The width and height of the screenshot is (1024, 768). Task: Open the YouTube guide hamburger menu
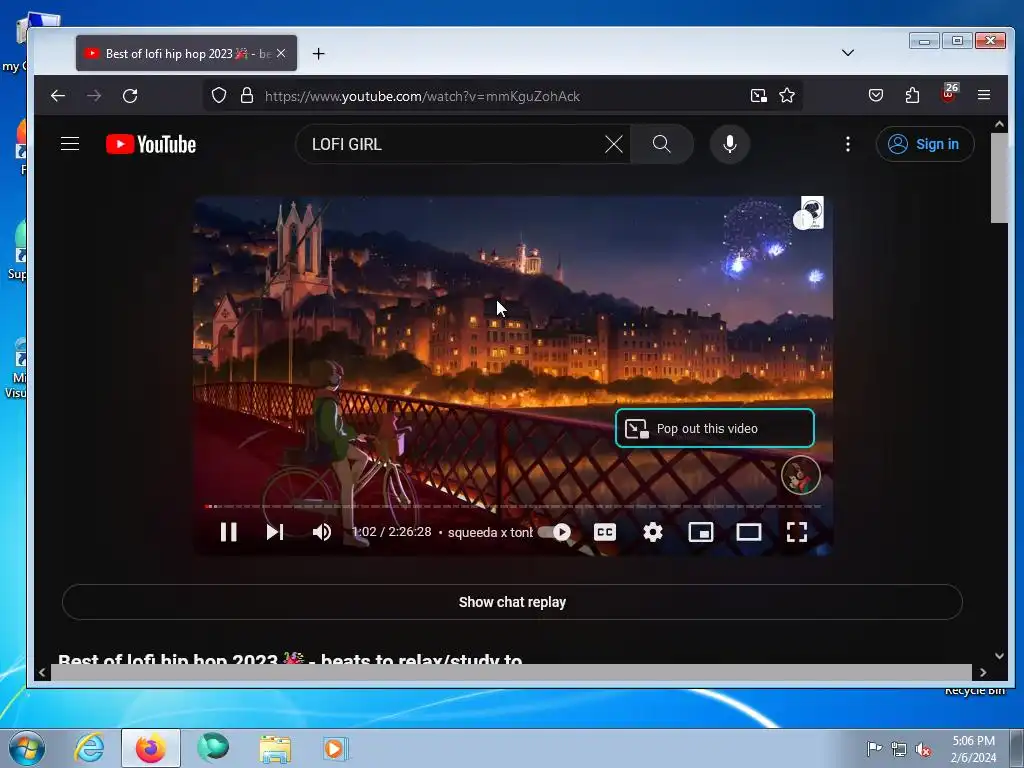pos(70,144)
